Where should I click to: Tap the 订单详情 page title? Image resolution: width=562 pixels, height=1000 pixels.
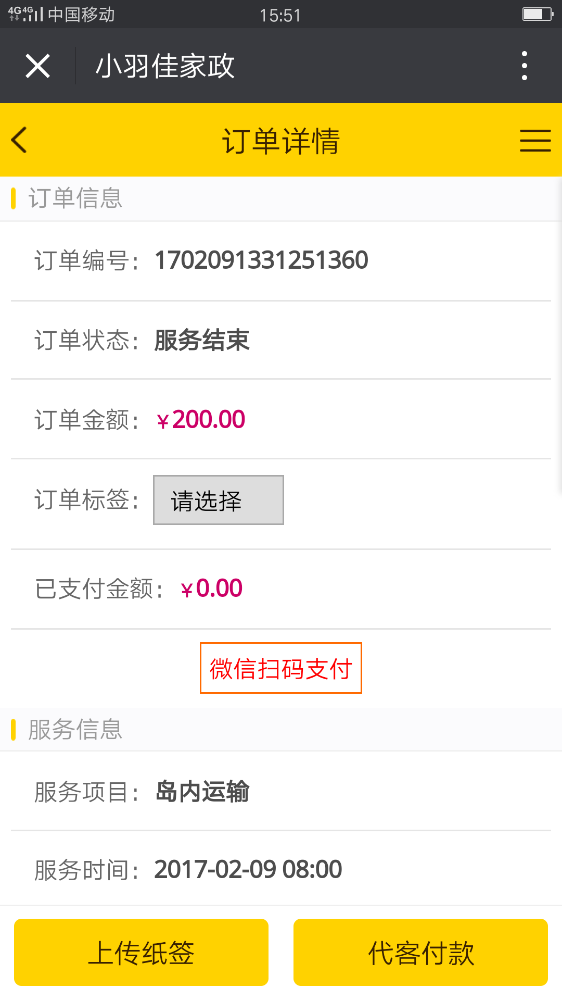point(281,140)
